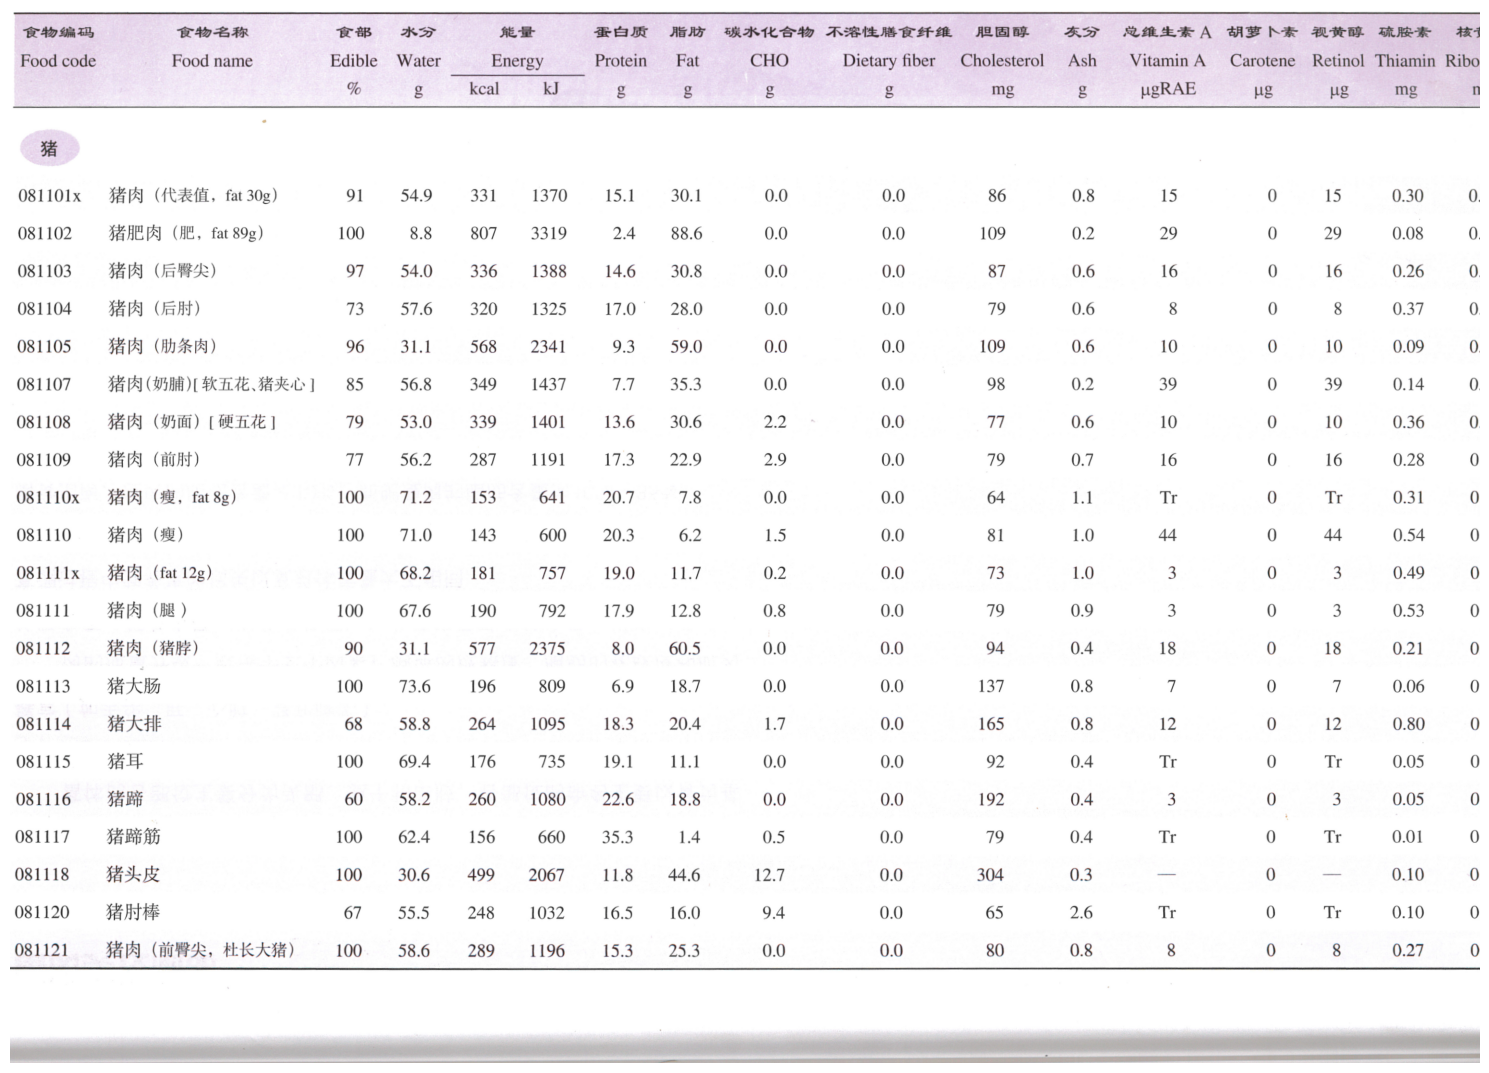Select the Thiamin column header
Viewport: 1489px width, 1073px height.
click(x=1405, y=60)
